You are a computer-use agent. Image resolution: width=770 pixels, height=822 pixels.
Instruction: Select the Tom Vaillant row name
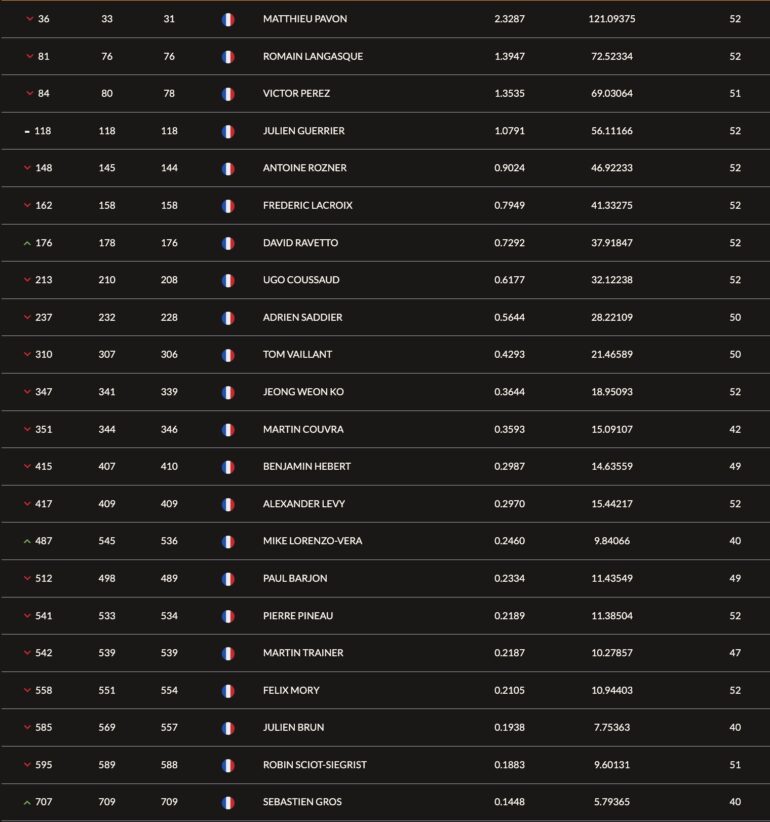(x=297, y=355)
